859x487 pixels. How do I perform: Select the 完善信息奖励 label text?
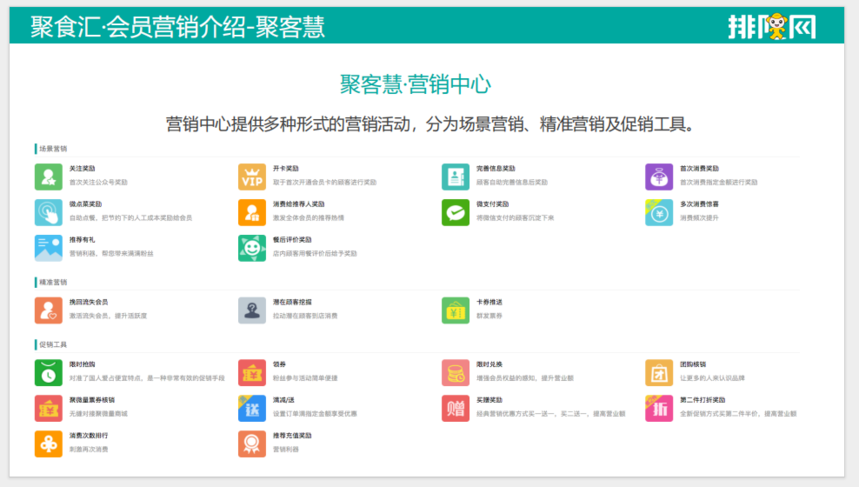496,169
